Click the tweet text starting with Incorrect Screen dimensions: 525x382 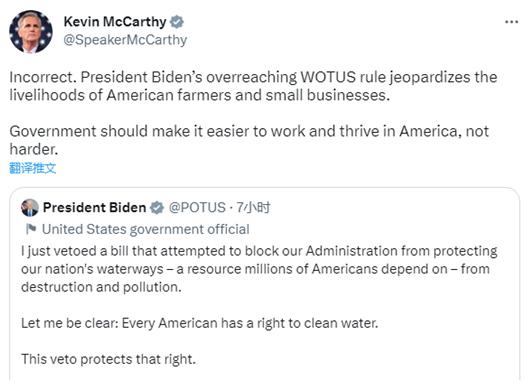pos(253,86)
